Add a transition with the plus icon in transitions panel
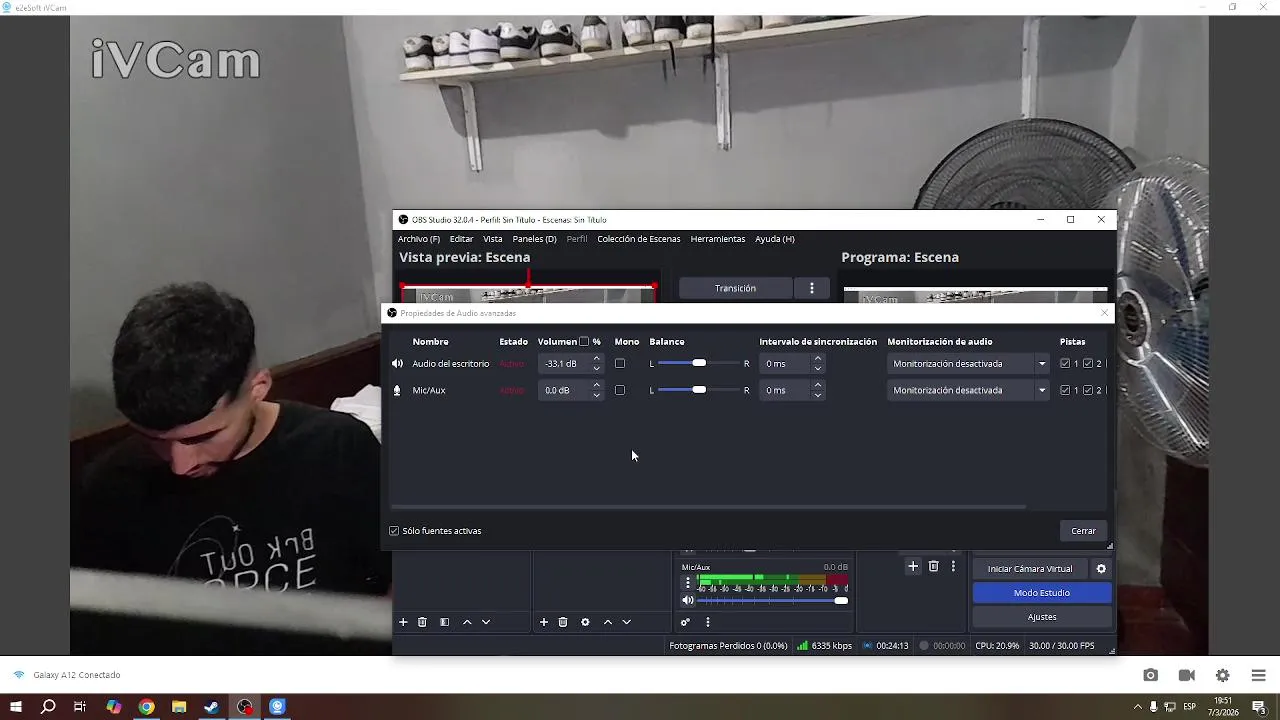The width and height of the screenshot is (1280, 720). [913, 566]
